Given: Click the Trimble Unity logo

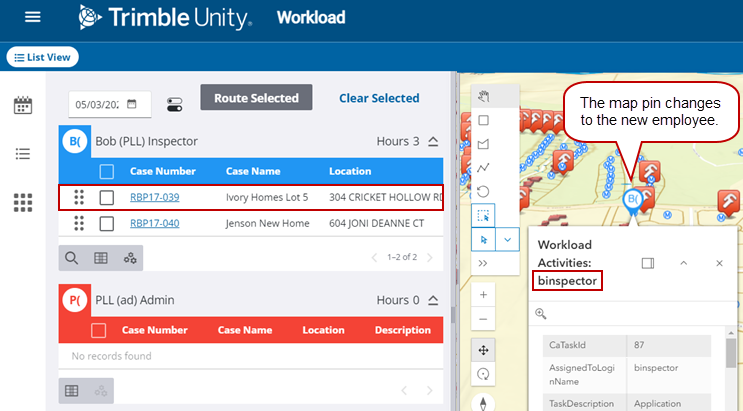Looking at the screenshot, I should [x=165, y=18].
